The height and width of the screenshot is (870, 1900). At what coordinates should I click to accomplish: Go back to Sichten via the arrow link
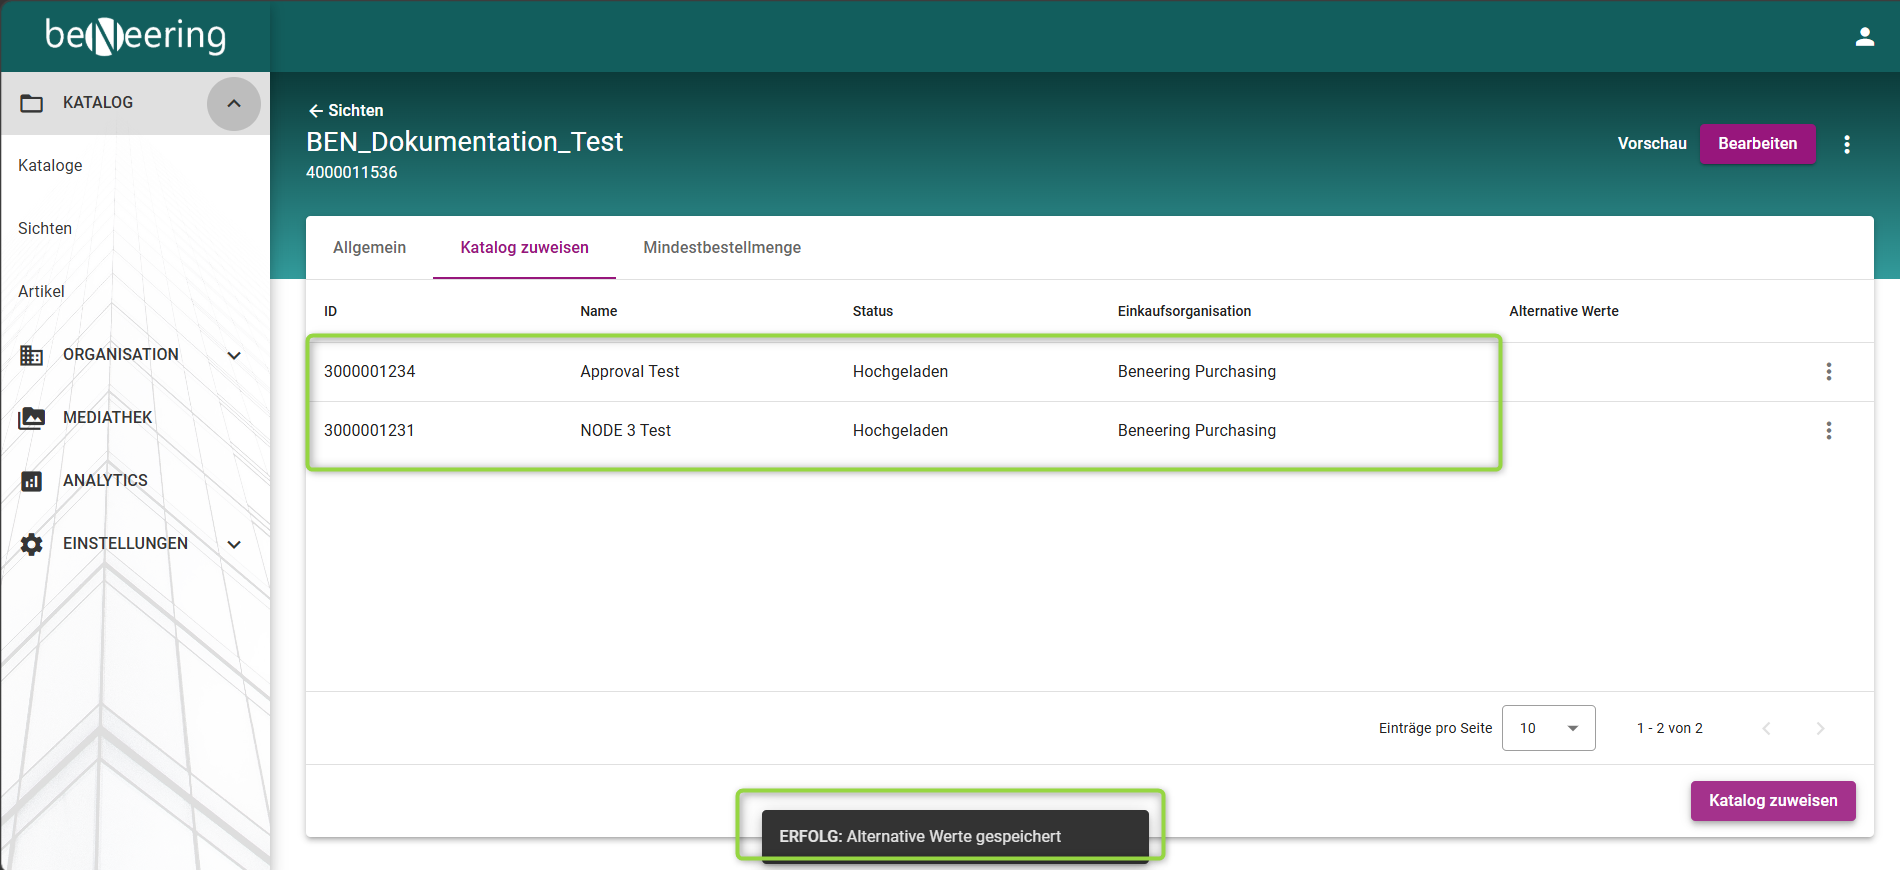coord(346,111)
